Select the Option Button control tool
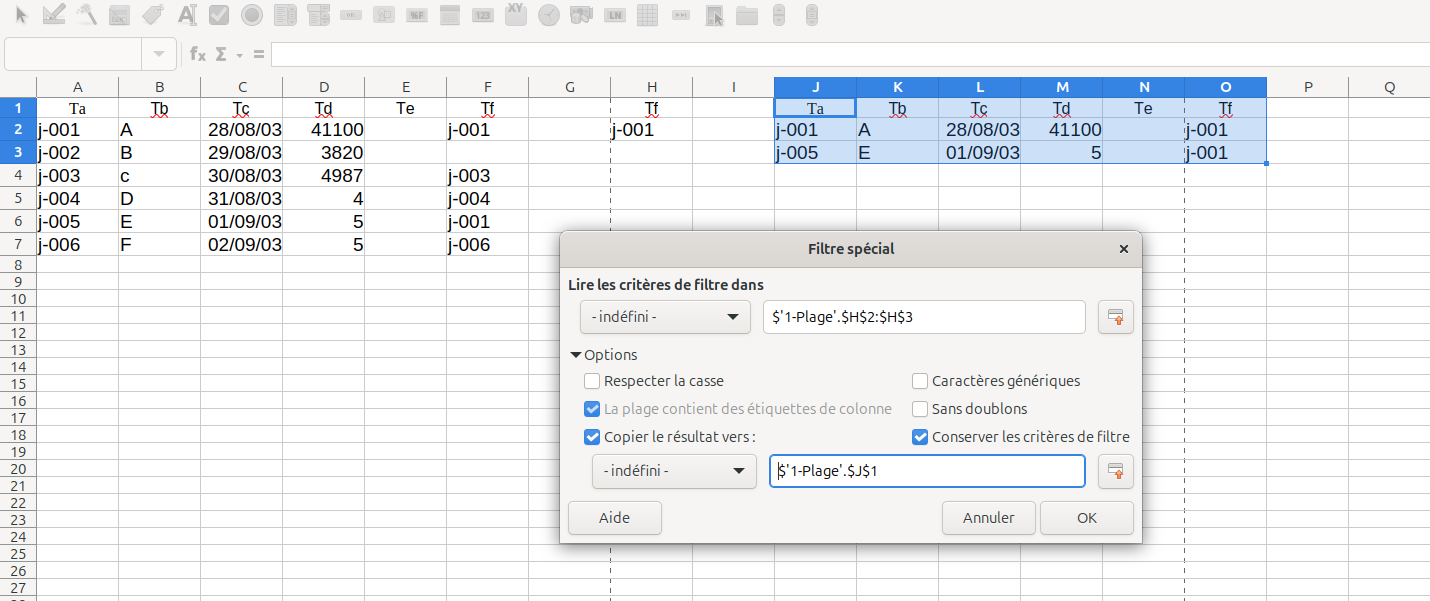This screenshot has width=1430, height=601. click(252, 15)
